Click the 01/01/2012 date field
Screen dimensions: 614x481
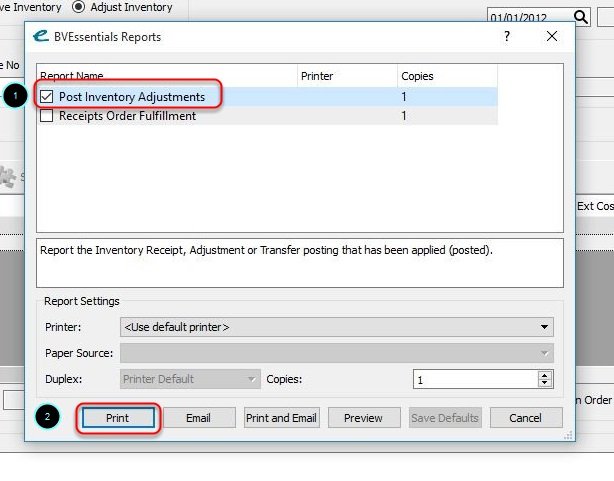(x=530, y=17)
